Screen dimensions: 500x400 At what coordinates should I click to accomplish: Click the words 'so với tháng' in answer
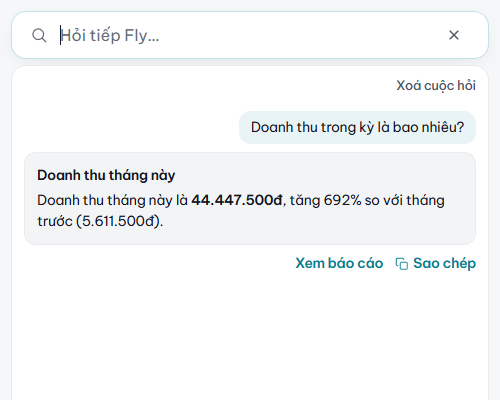click(x=405, y=201)
